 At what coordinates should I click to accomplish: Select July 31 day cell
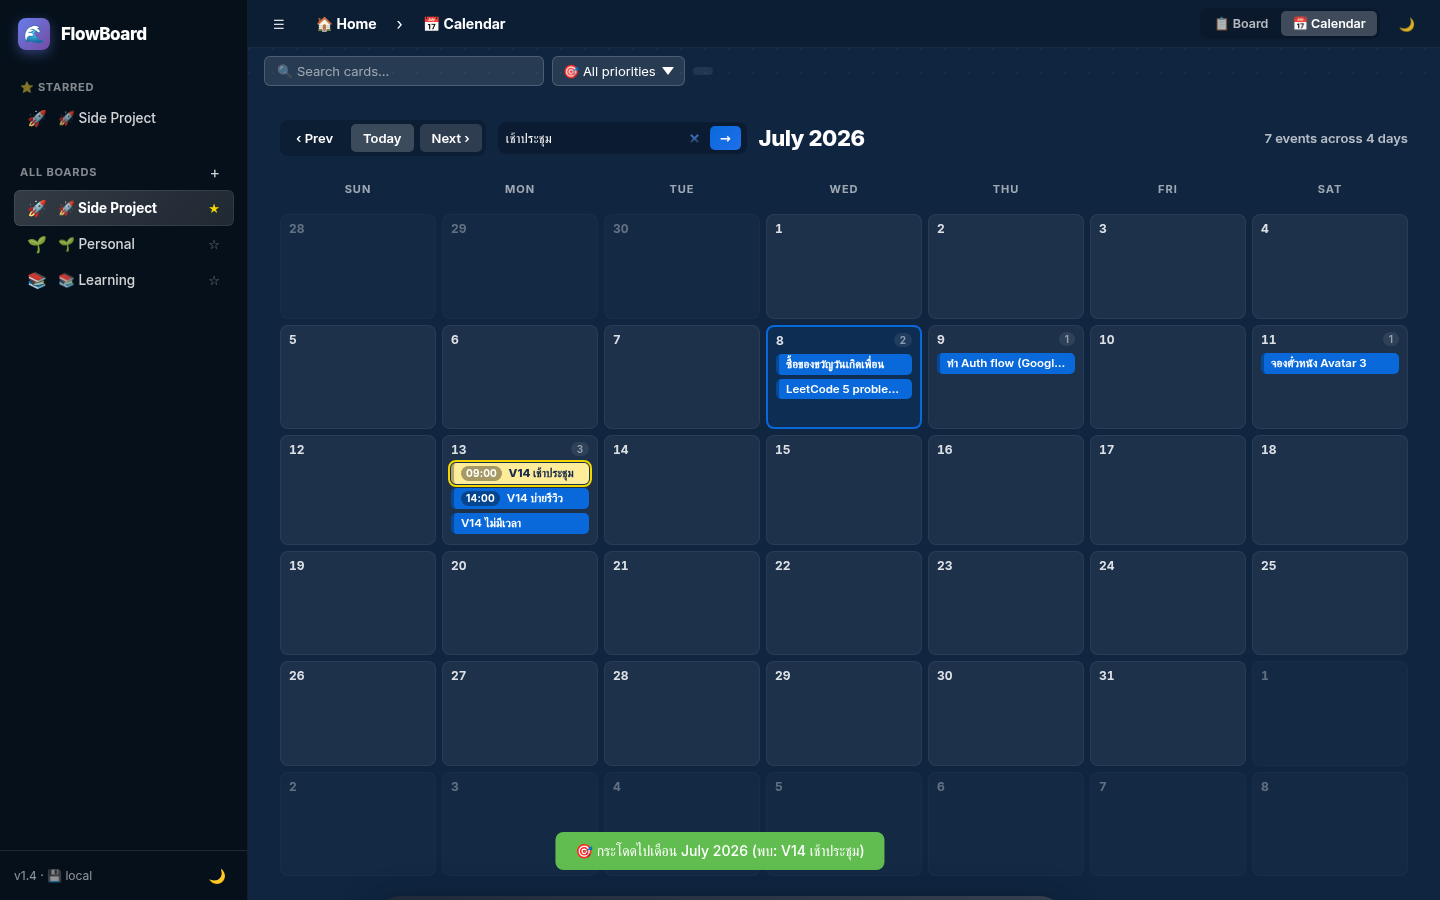(1168, 713)
